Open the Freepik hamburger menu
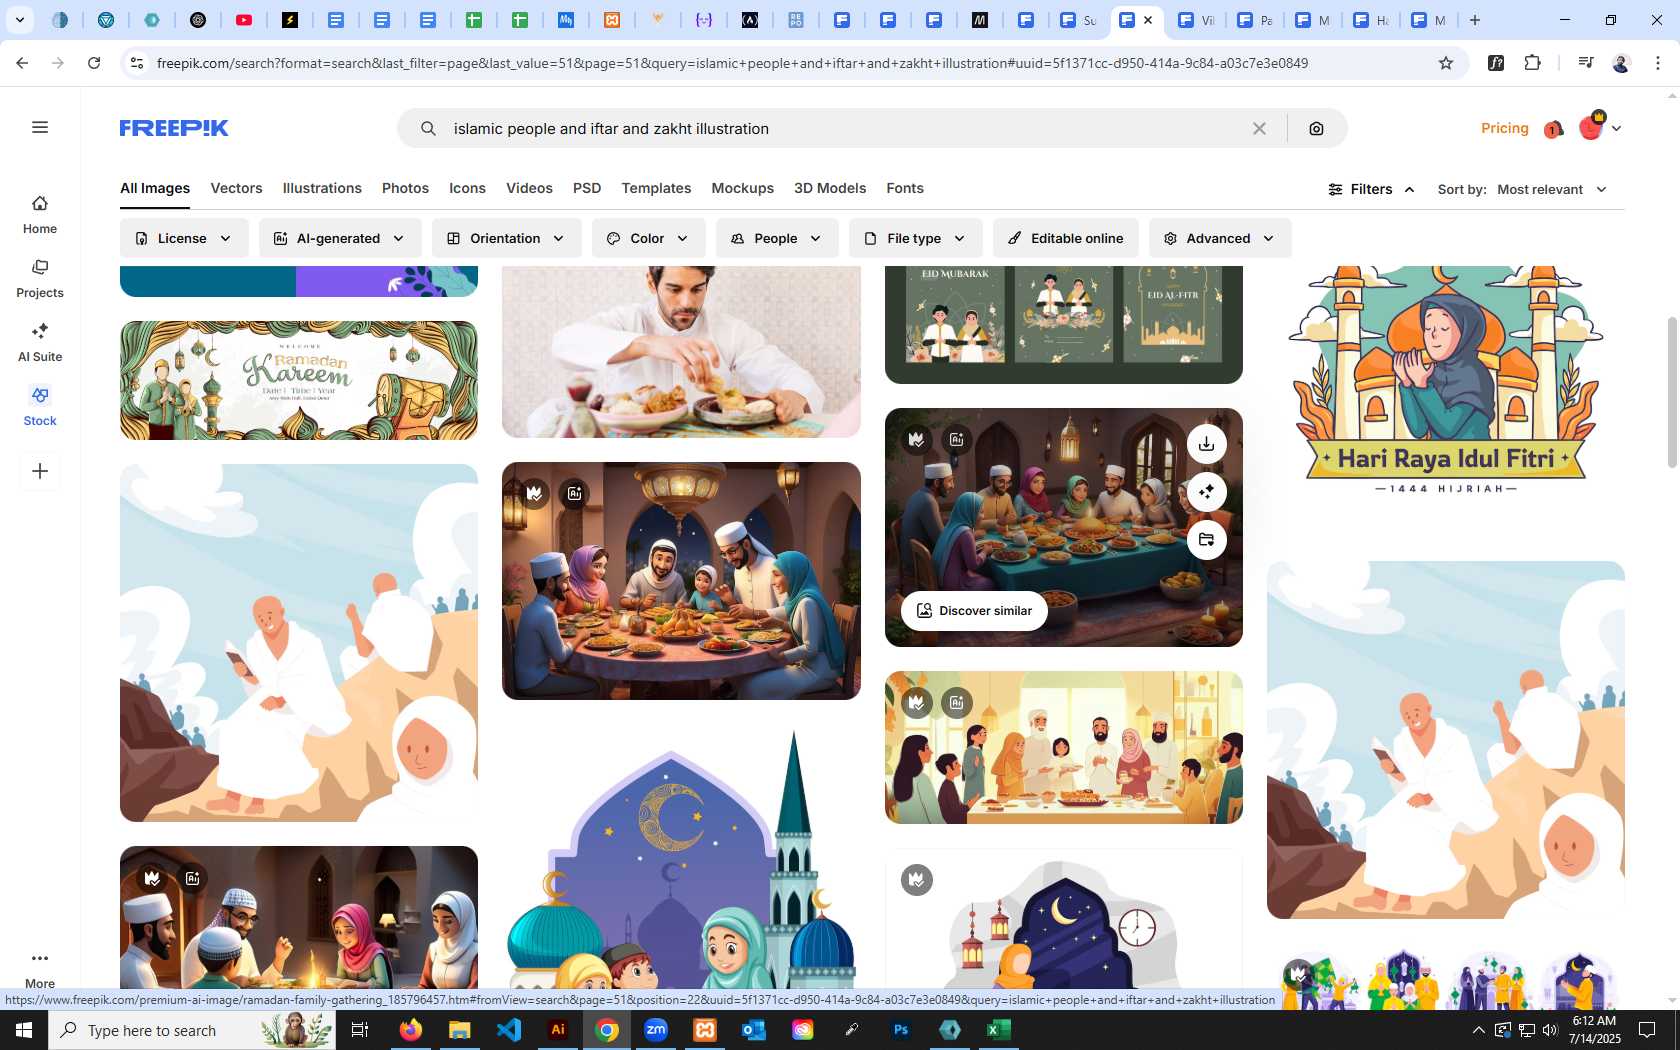The height and width of the screenshot is (1050, 1680). click(40, 127)
